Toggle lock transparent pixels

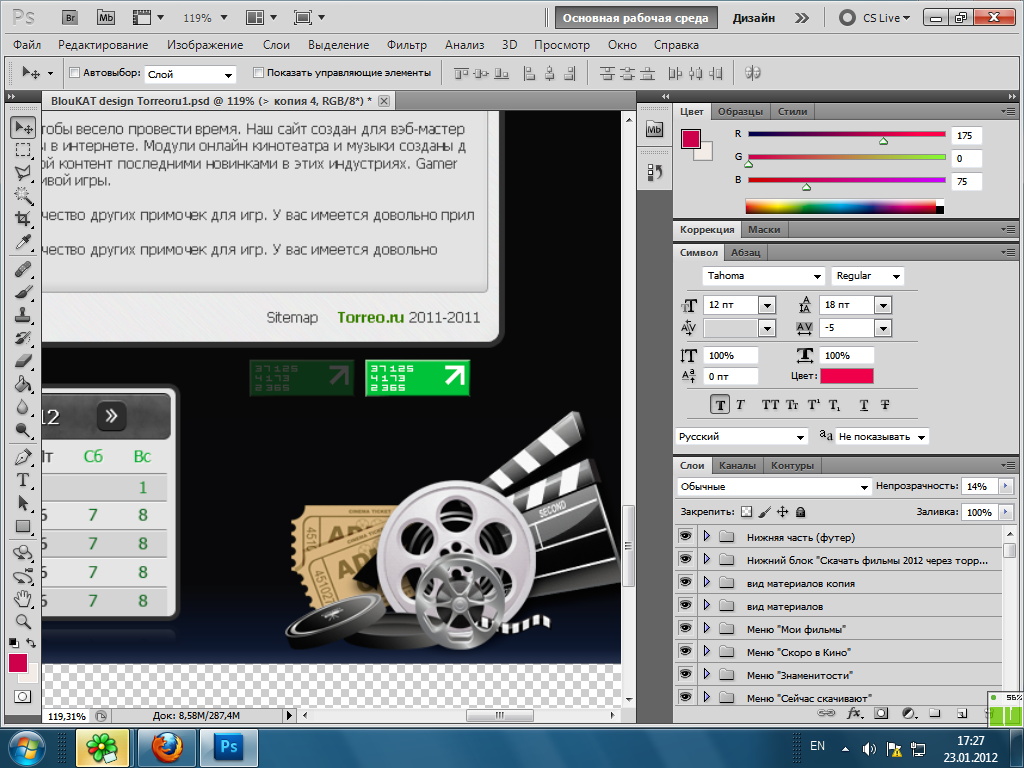click(x=746, y=512)
